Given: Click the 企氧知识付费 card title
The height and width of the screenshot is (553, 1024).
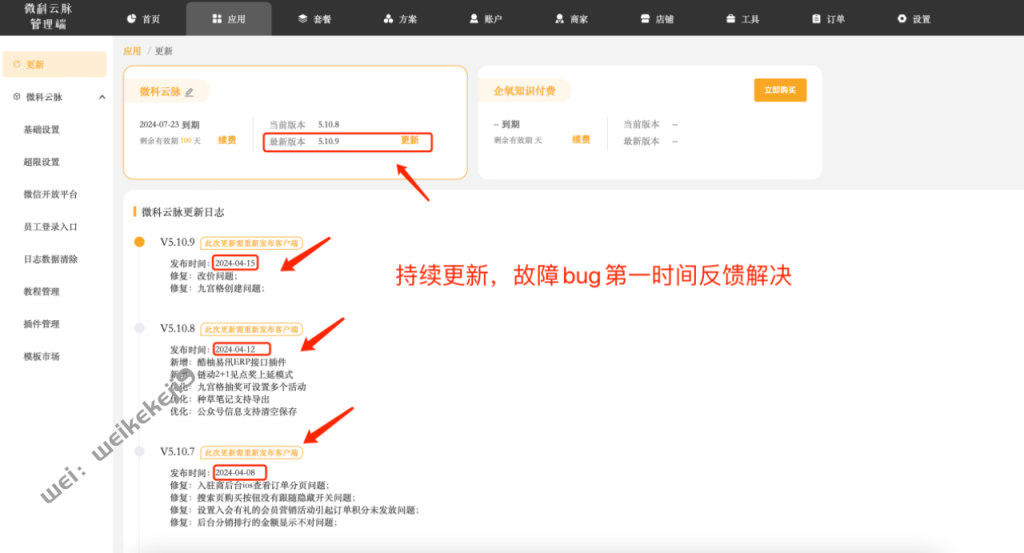Looking at the screenshot, I should pos(524,91).
